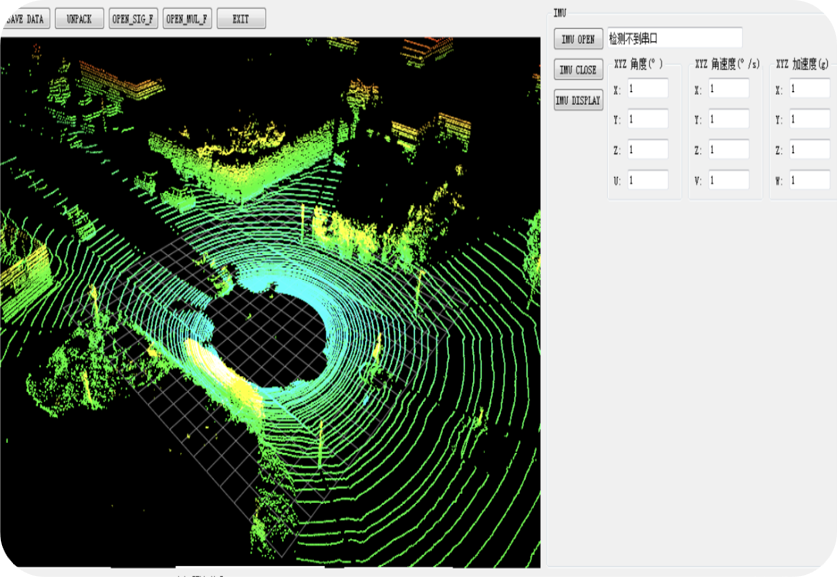Viewport: 838px width, 577px height.
Task: Focus the X field under XYZ 加速度
Action: click(810, 89)
